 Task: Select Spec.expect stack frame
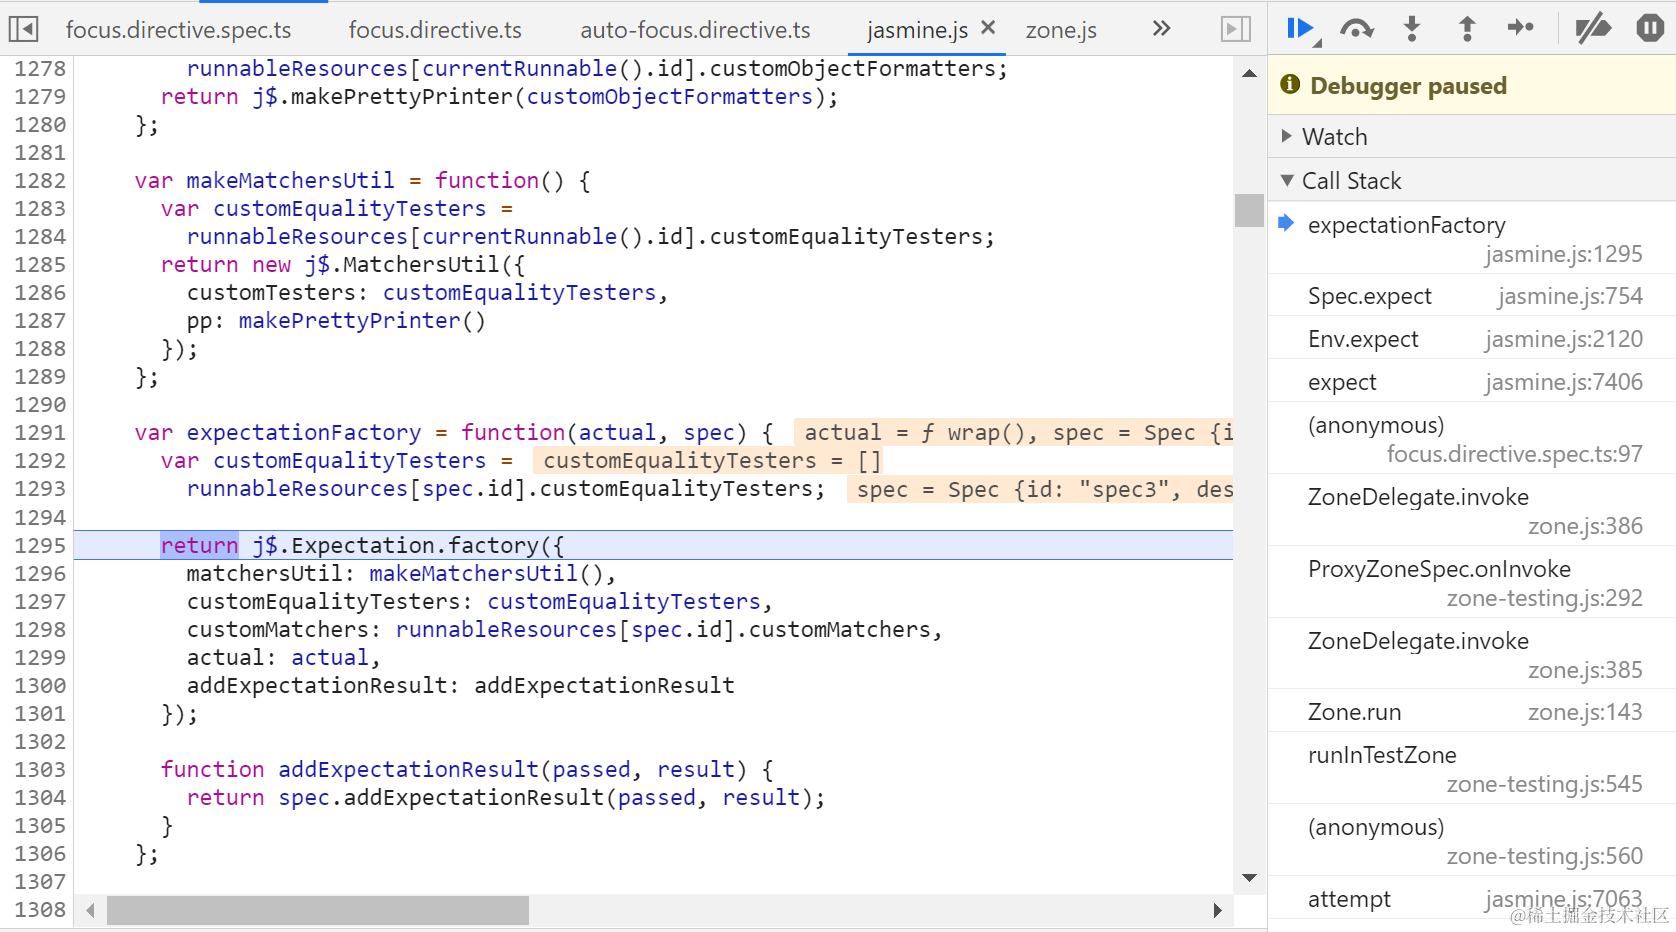(x=1472, y=296)
